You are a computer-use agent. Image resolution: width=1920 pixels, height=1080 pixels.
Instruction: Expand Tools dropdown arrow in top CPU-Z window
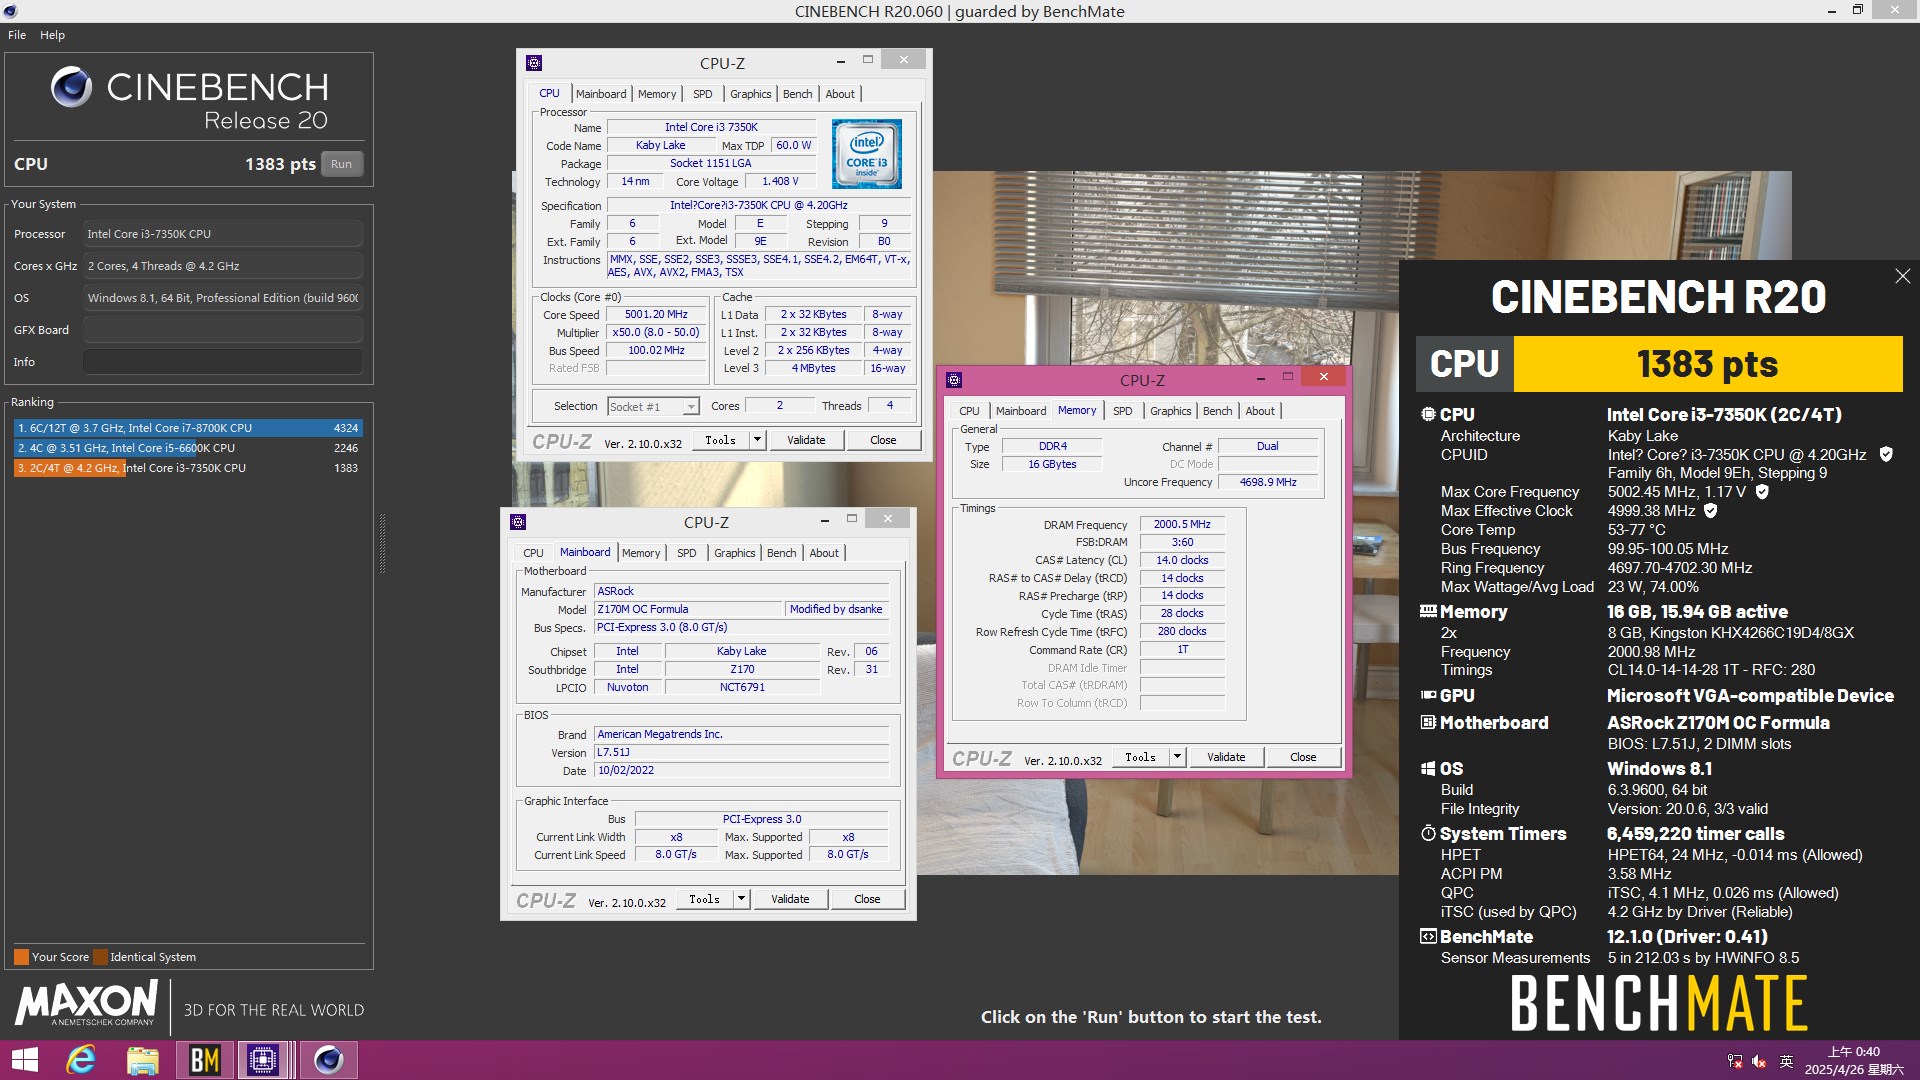click(x=757, y=440)
